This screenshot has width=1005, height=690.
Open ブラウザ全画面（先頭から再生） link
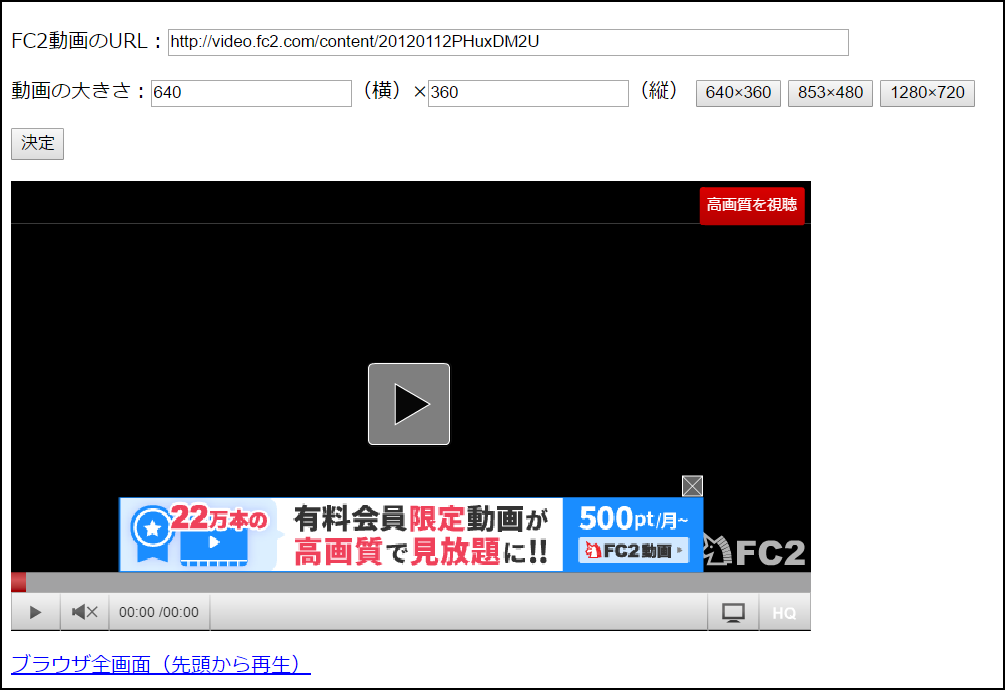(x=161, y=665)
